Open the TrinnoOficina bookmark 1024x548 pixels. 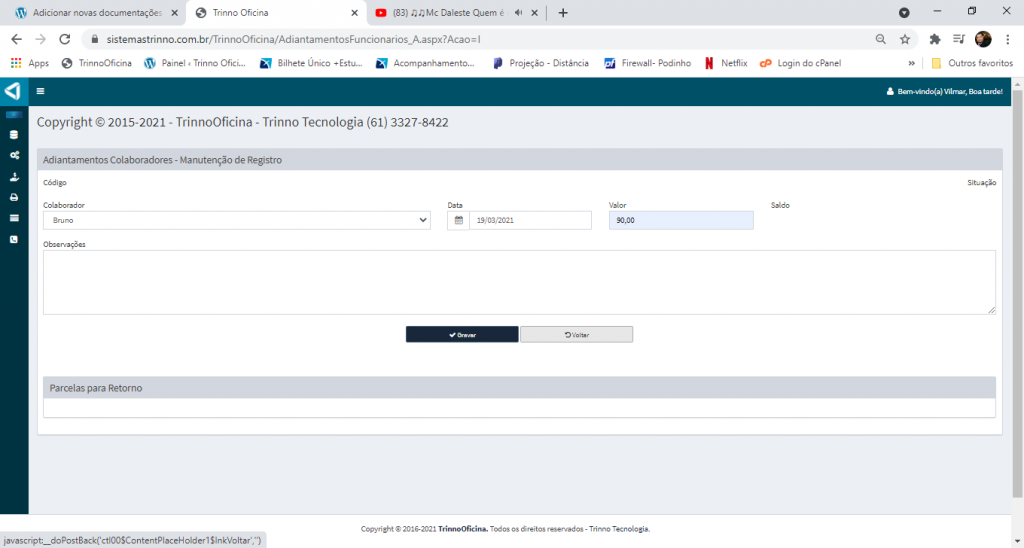pyautogui.click(x=96, y=63)
